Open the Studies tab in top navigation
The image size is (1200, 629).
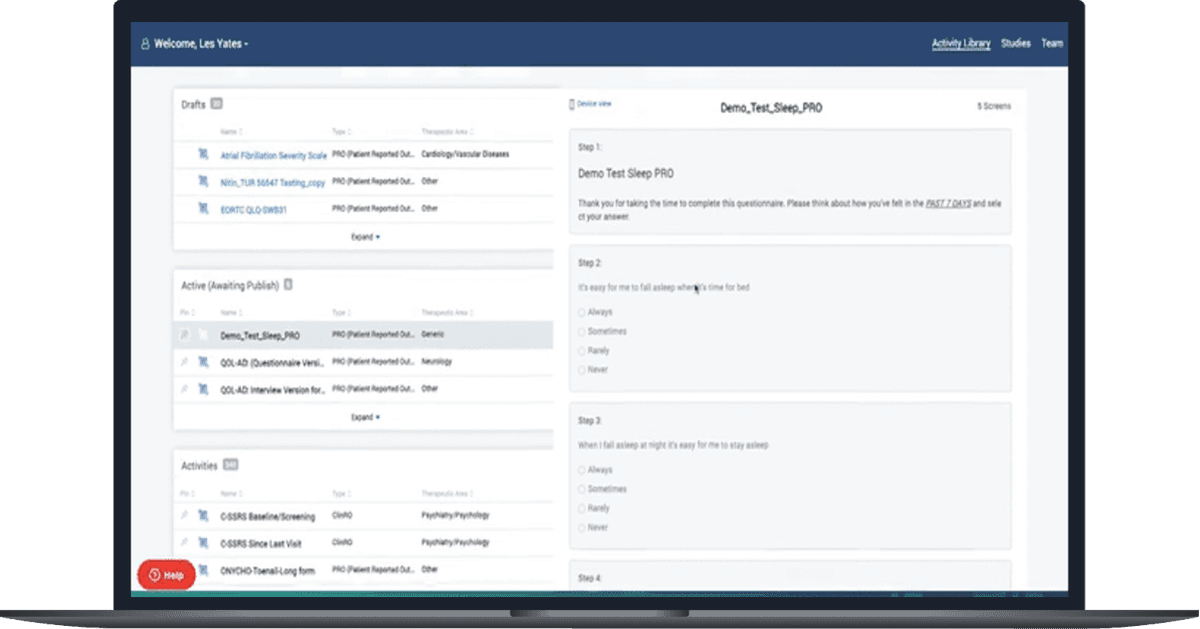(x=1015, y=44)
